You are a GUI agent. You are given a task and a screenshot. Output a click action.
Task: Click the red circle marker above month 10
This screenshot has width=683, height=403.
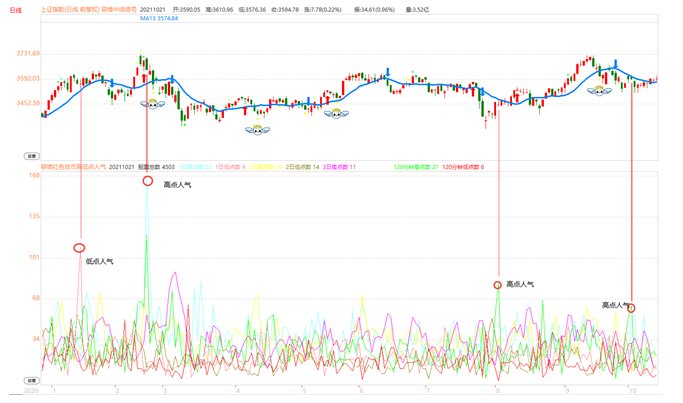(x=631, y=308)
